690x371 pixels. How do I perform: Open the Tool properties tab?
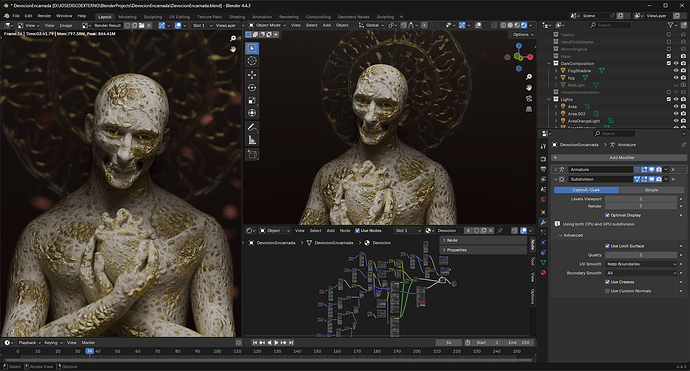pyautogui.click(x=543, y=146)
